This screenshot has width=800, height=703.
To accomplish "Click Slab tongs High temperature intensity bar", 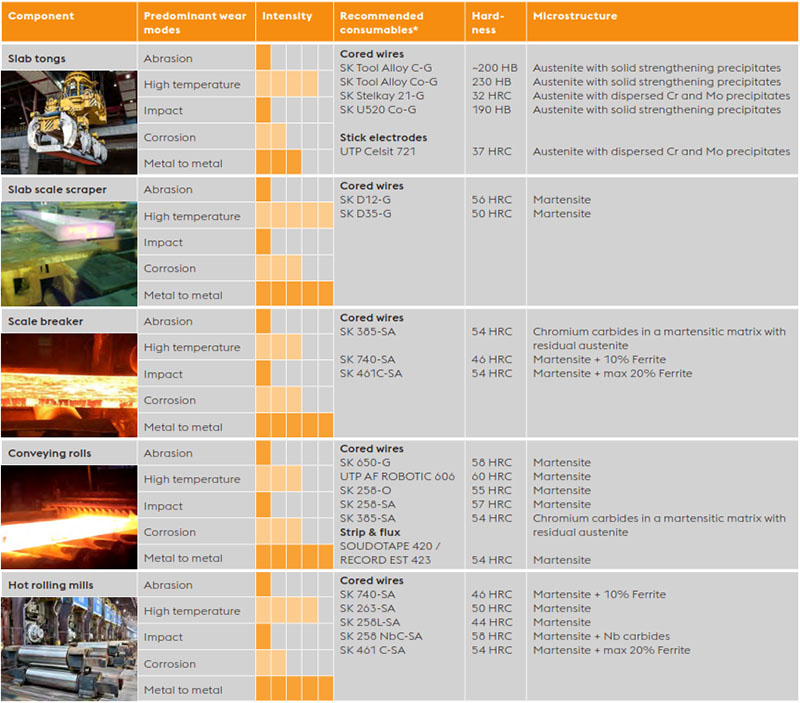I will [287, 84].
